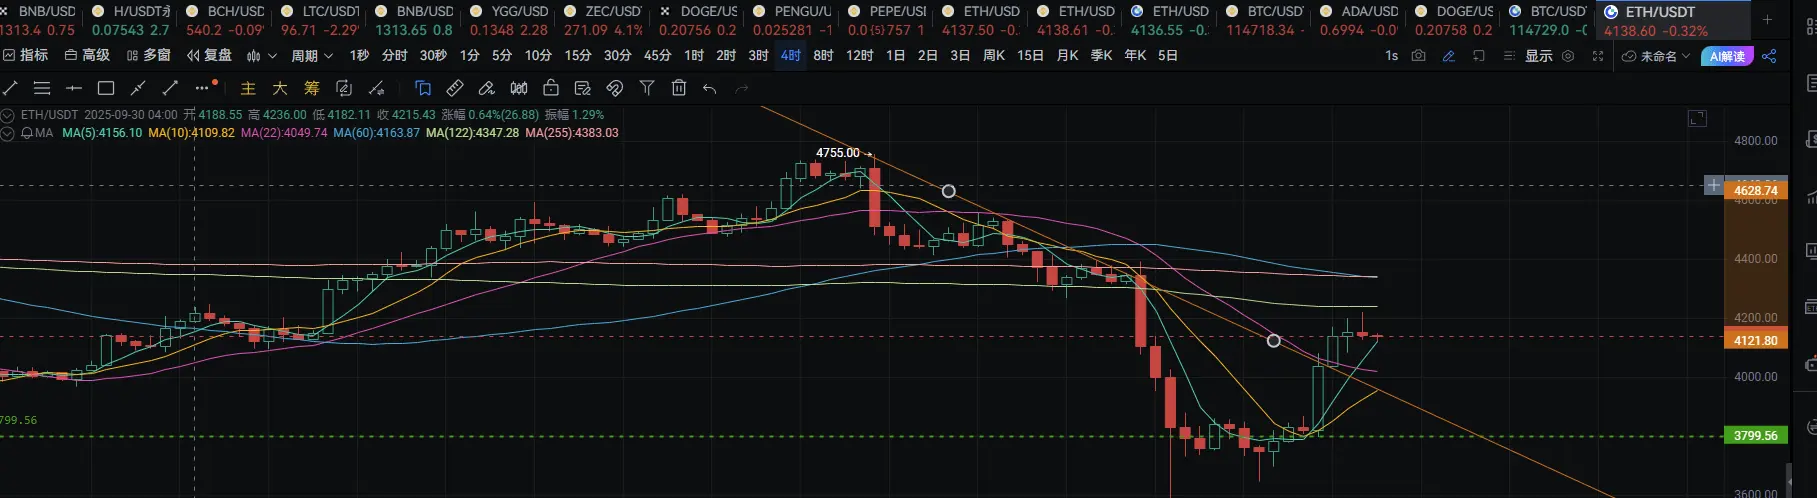Click the 4121.80 current price label
1817x498 pixels.
coord(1755,340)
